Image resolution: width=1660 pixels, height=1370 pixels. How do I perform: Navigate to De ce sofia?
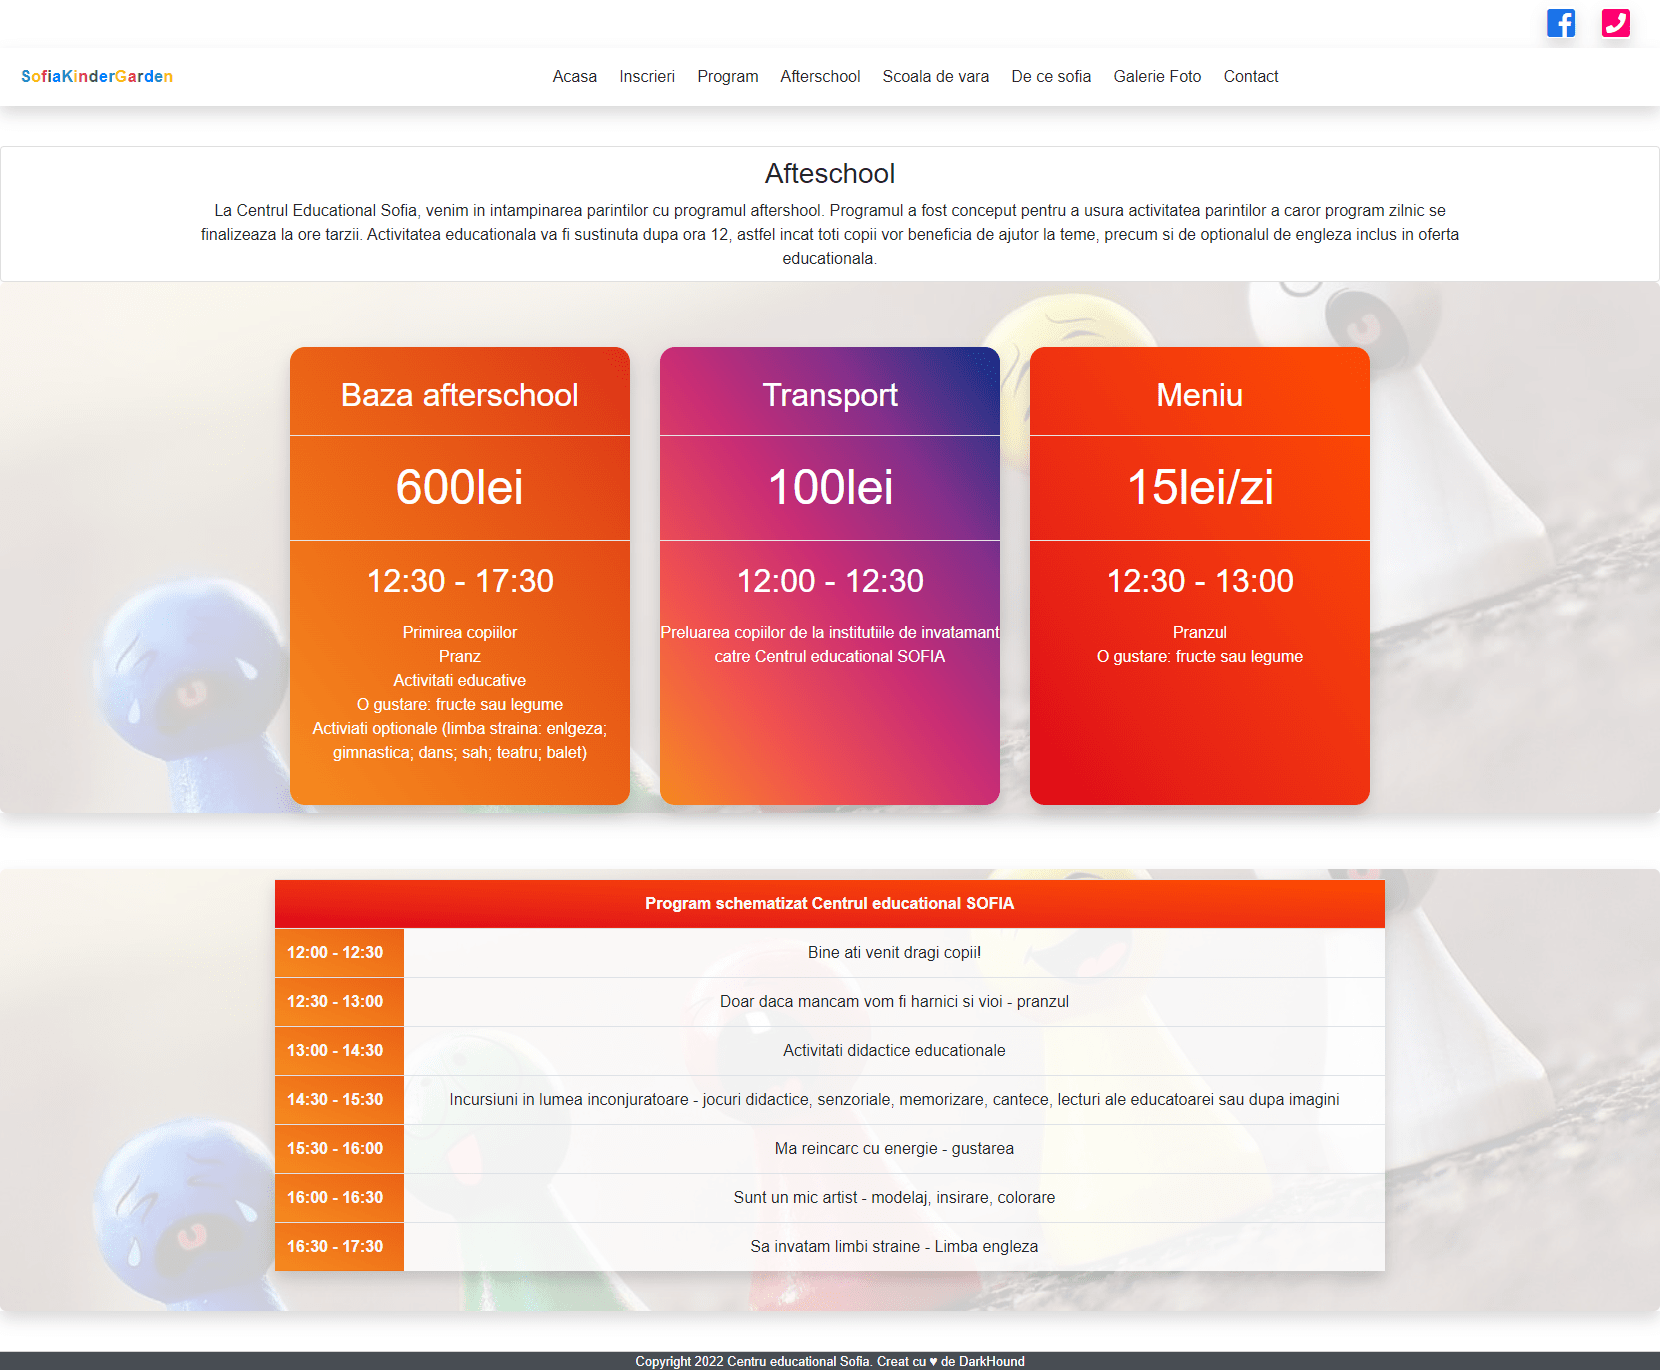pyautogui.click(x=1051, y=76)
